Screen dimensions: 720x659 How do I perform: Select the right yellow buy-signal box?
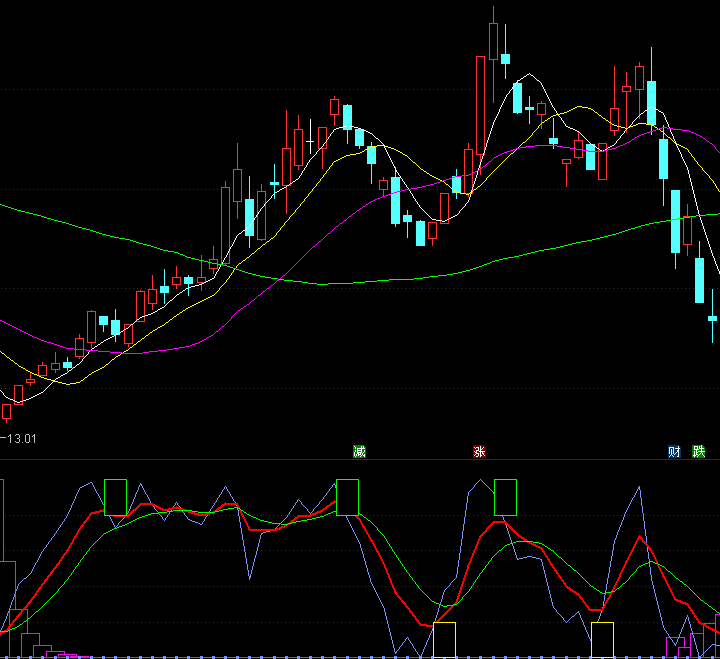602,640
